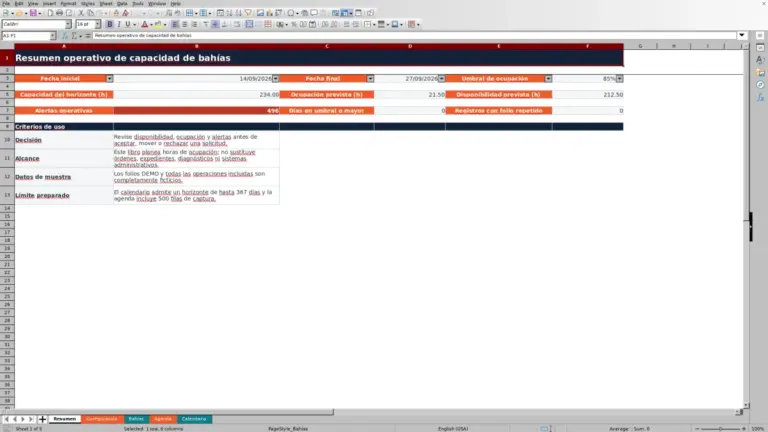Viewport: 768px width, 432px height.
Task: Align text left using the toolbar icon
Action: click(x=175, y=24)
